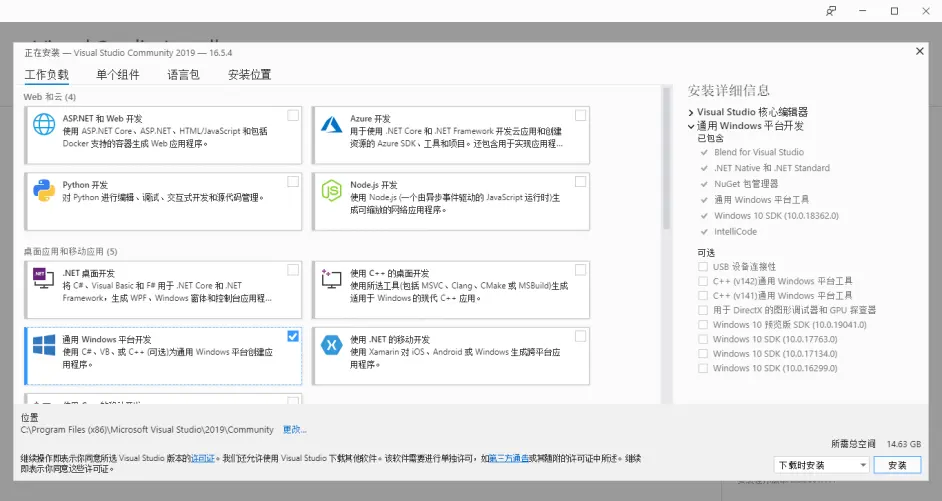Click the feedback icon in title bar

pyautogui.click(x=831, y=11)
